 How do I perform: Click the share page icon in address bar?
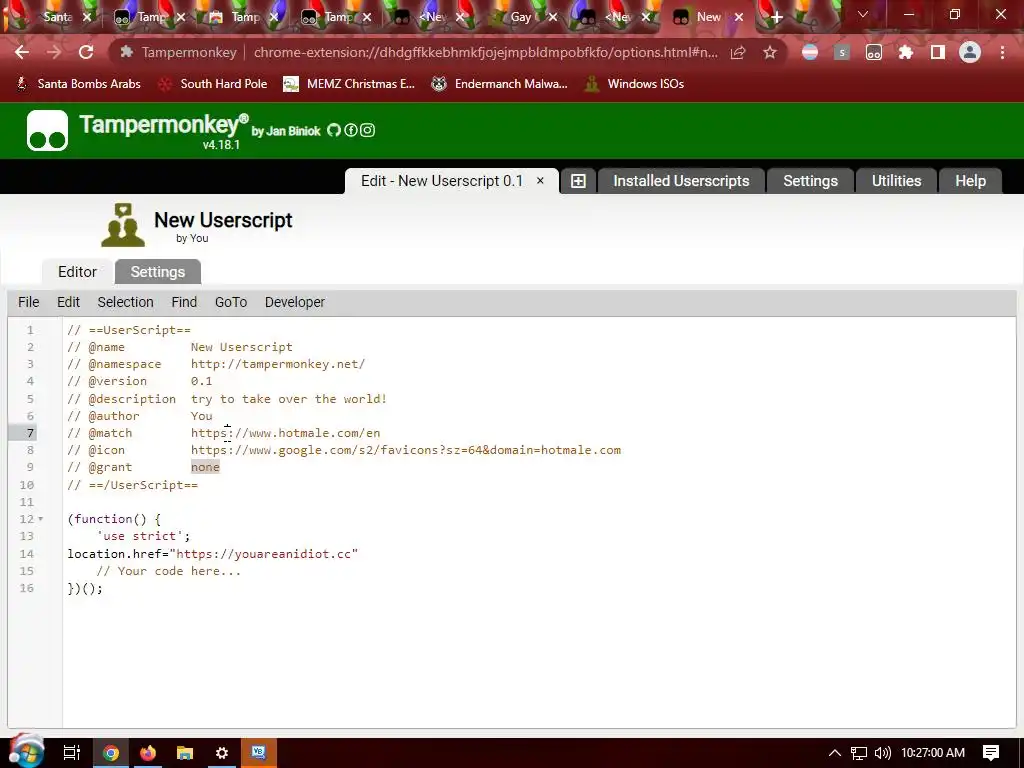click(738, 52)
